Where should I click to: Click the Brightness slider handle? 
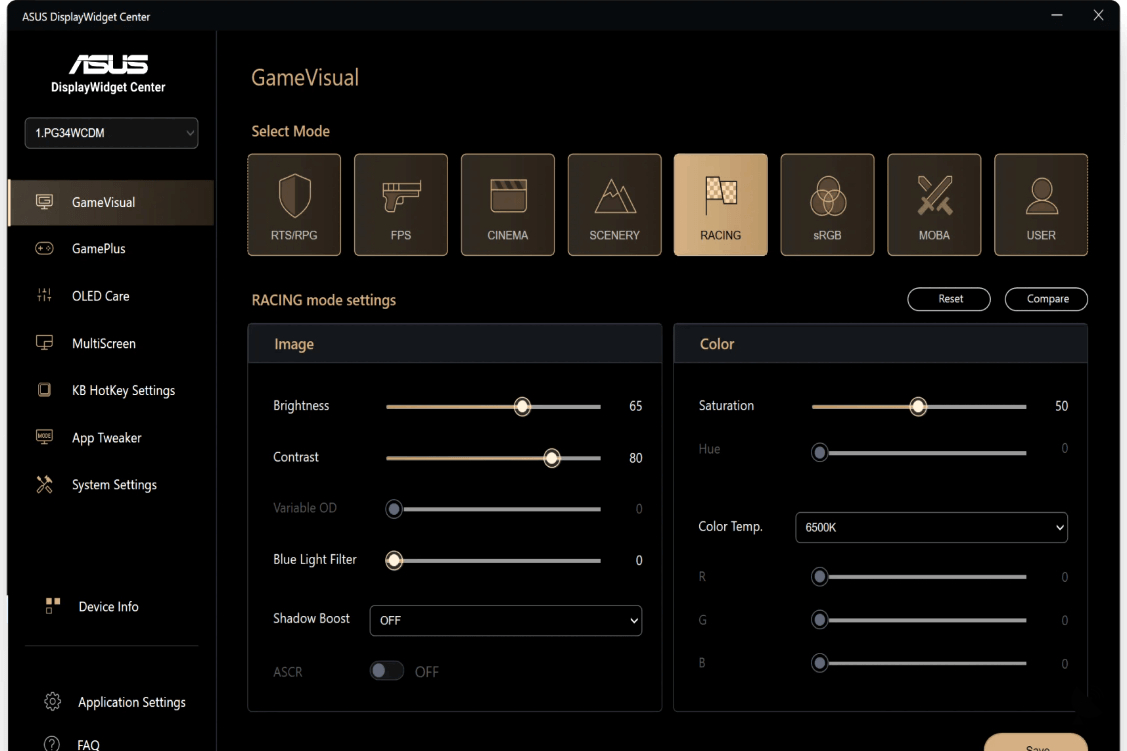coord(523,407)
